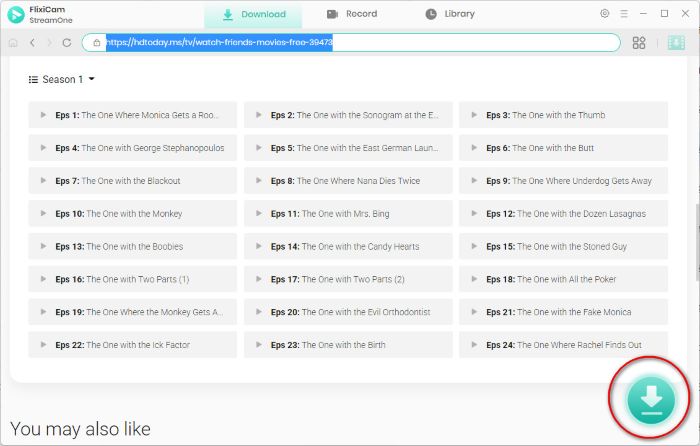Play Eps 8: The One Where Nana Dies Twice
This screenshot has width=700, height=446.
click(348, 181)
